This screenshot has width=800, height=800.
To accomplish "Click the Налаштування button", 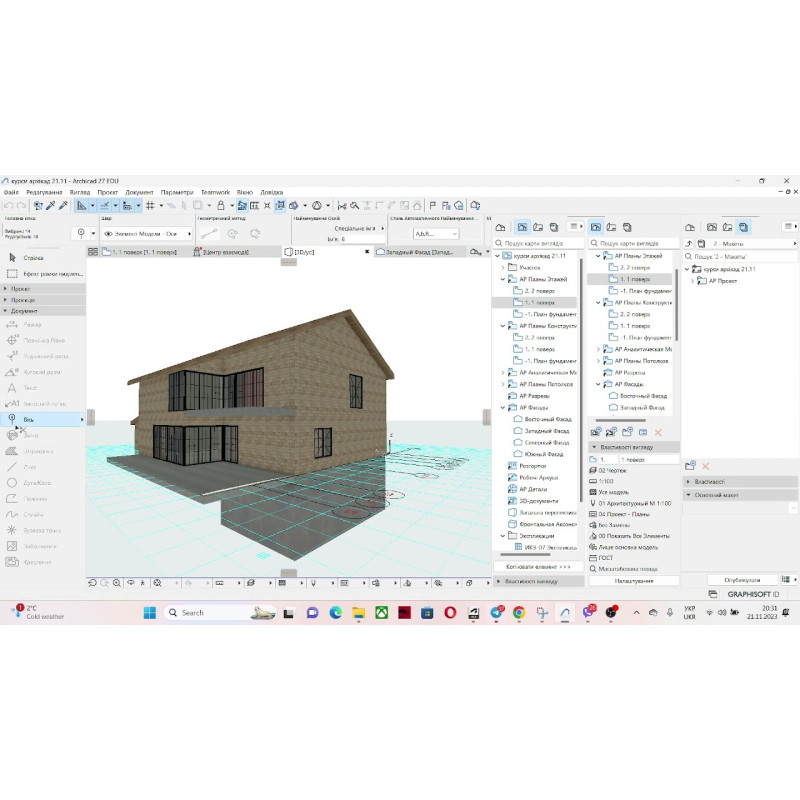I will pyautogui.click(x=633, y=580).
